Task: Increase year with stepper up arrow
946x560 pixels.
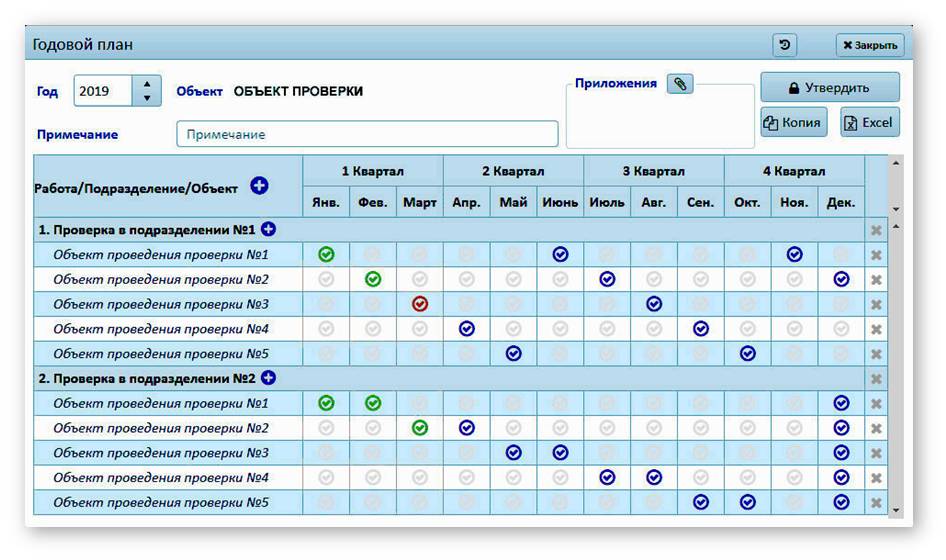Action: [x=147, y=84]
